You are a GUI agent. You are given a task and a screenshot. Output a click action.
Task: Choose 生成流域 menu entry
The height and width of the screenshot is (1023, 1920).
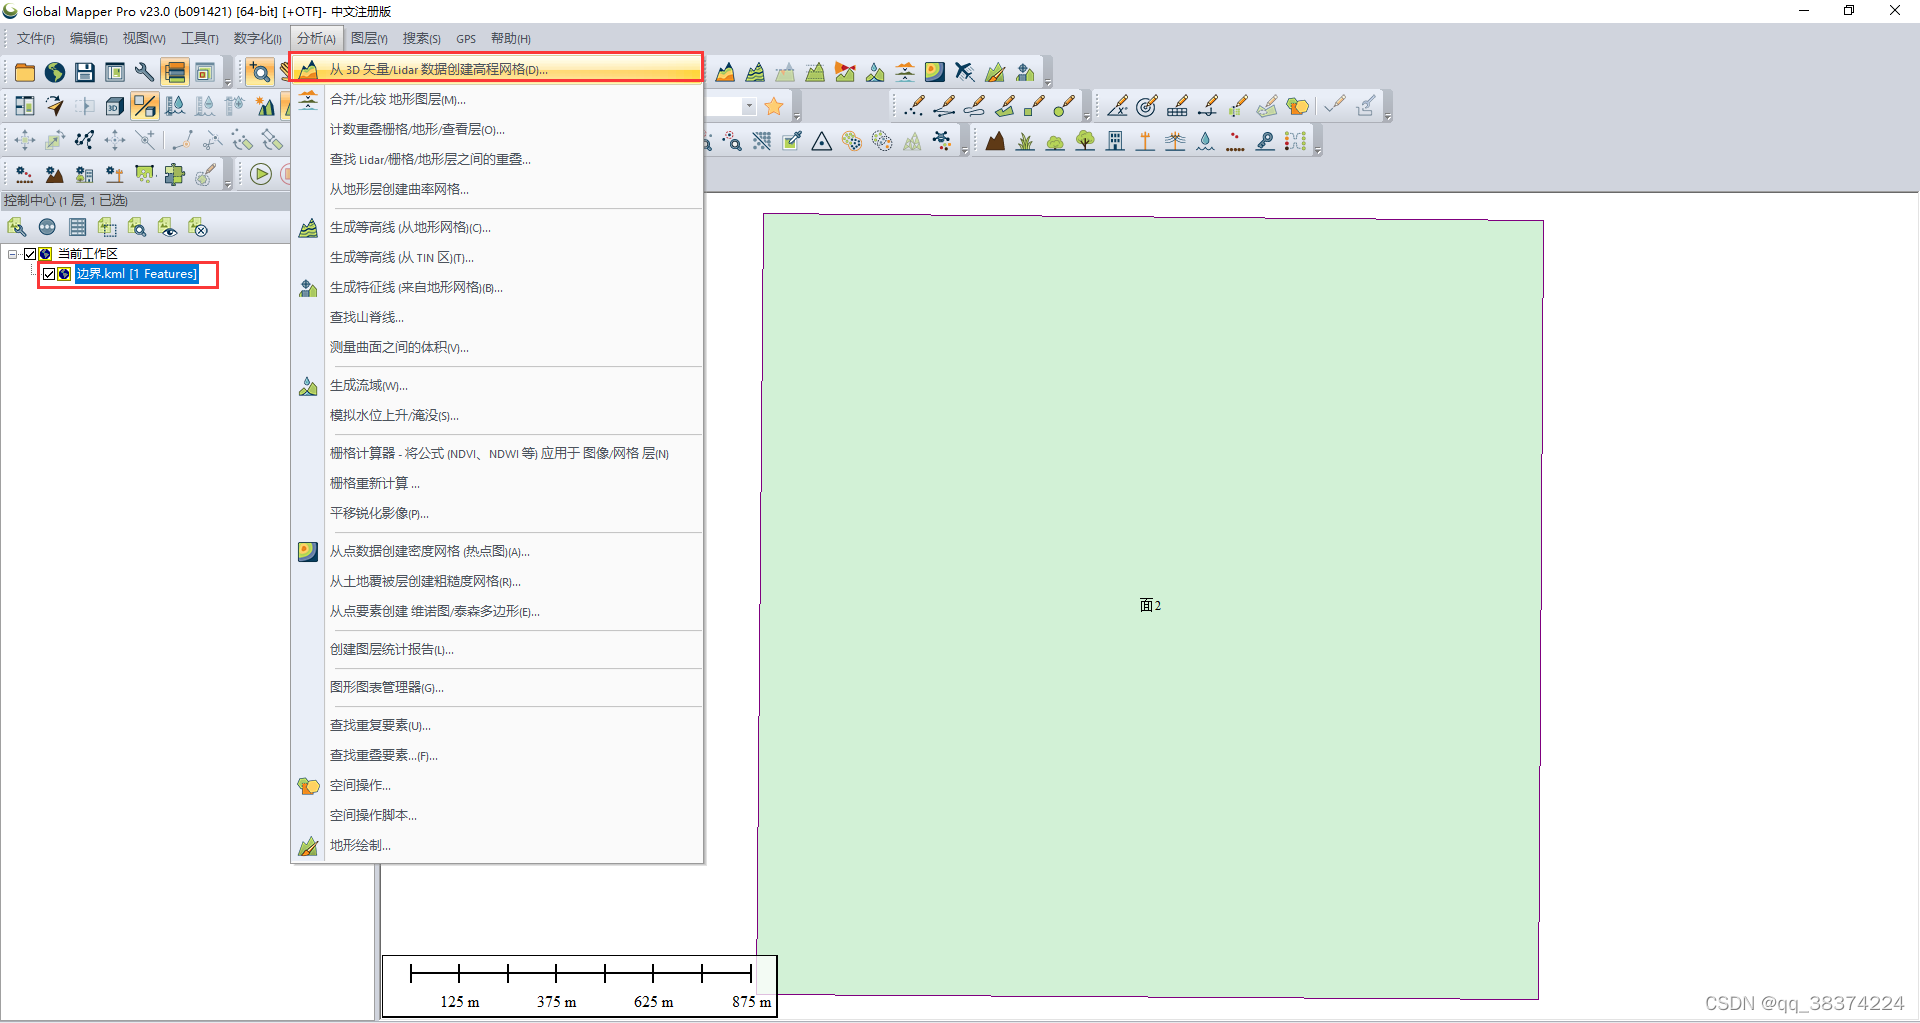[497, 385]
